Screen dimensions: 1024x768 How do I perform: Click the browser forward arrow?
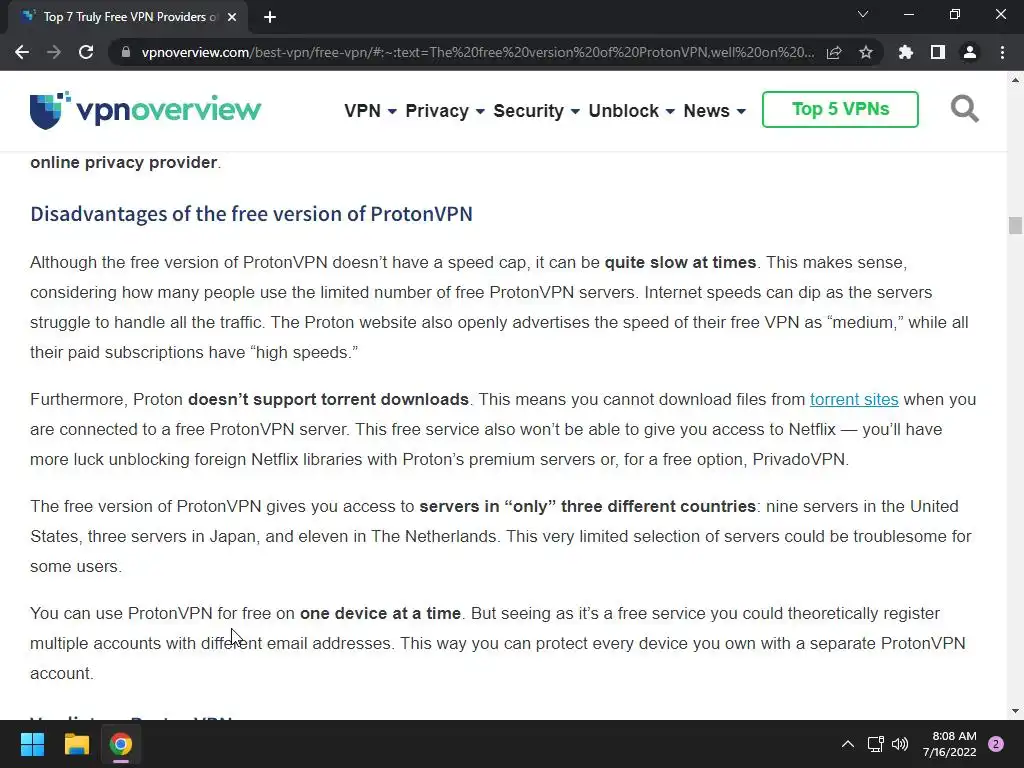pyautogui.click(x=54, y=52)
